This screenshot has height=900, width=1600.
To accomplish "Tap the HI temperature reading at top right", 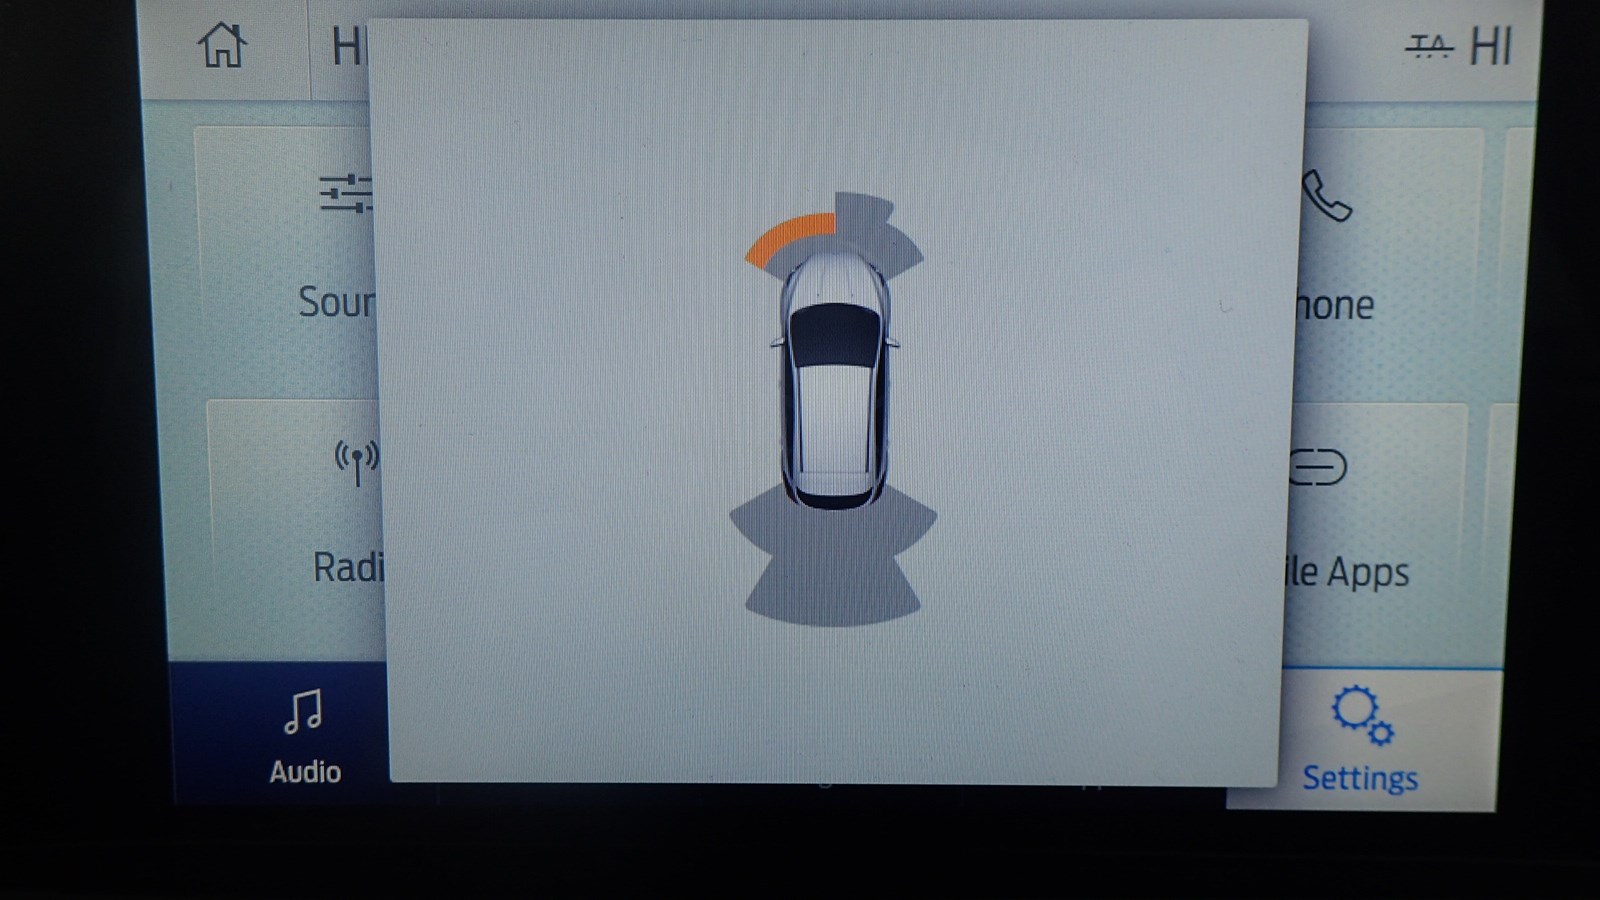I will pyautogui.click(x=1491, y=46).
